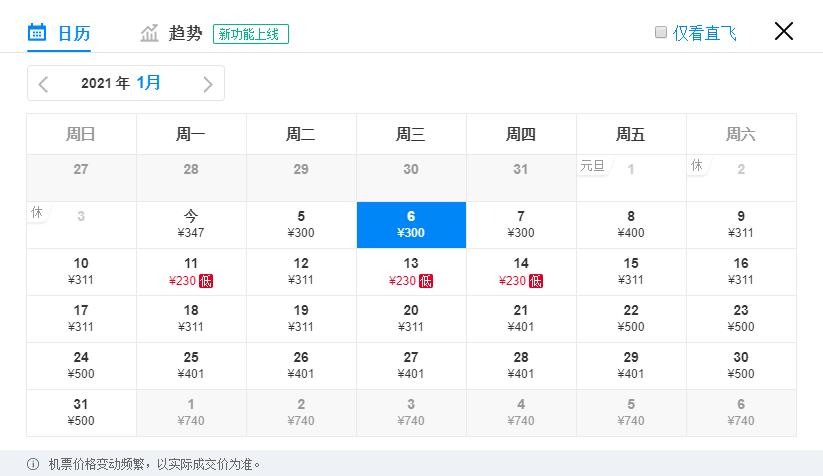Select January 16 priced ¥311

(x=741, y=272)
